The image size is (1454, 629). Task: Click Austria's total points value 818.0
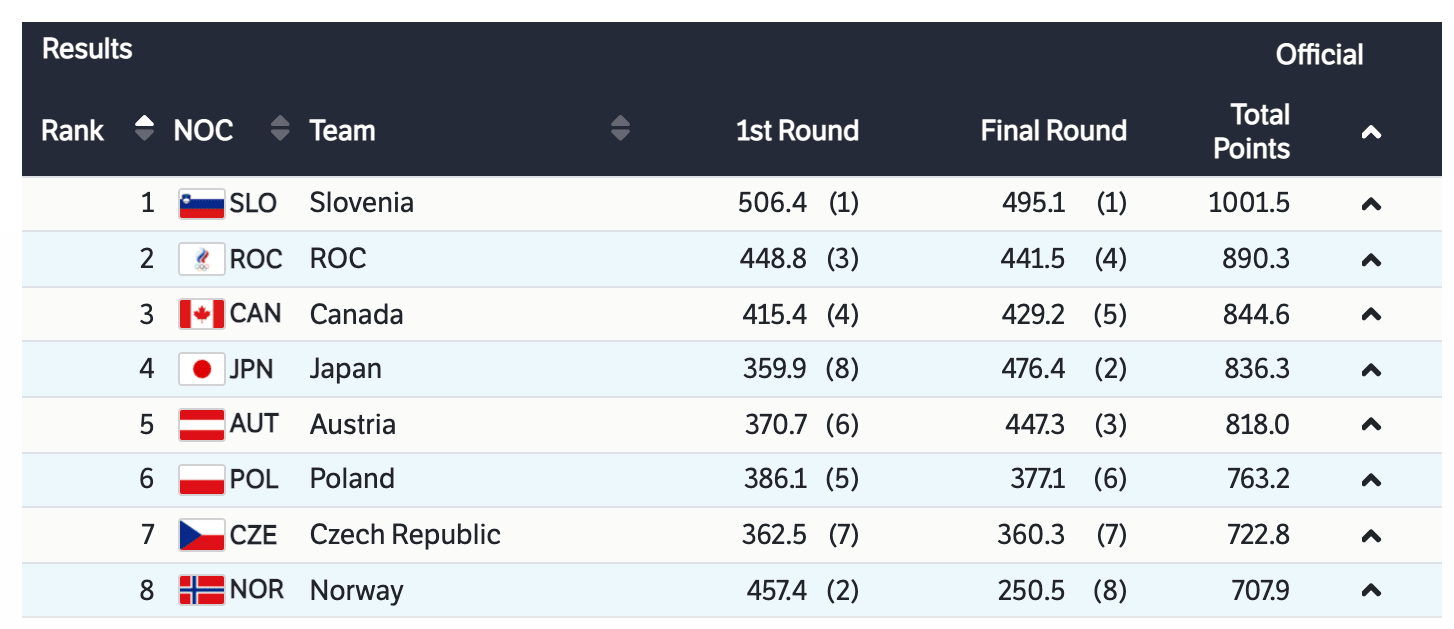point(1258,424)
